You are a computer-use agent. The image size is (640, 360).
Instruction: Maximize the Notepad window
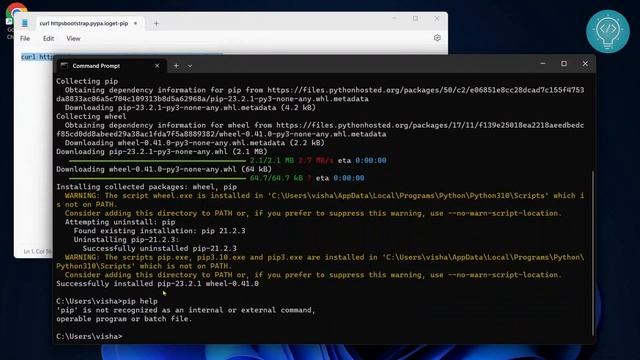415,18
